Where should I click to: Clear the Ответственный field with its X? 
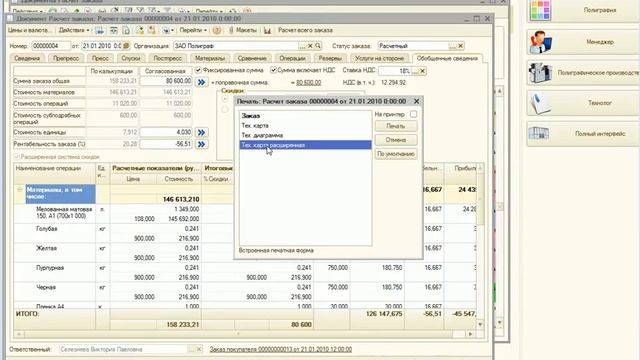(x=199, y=349)
